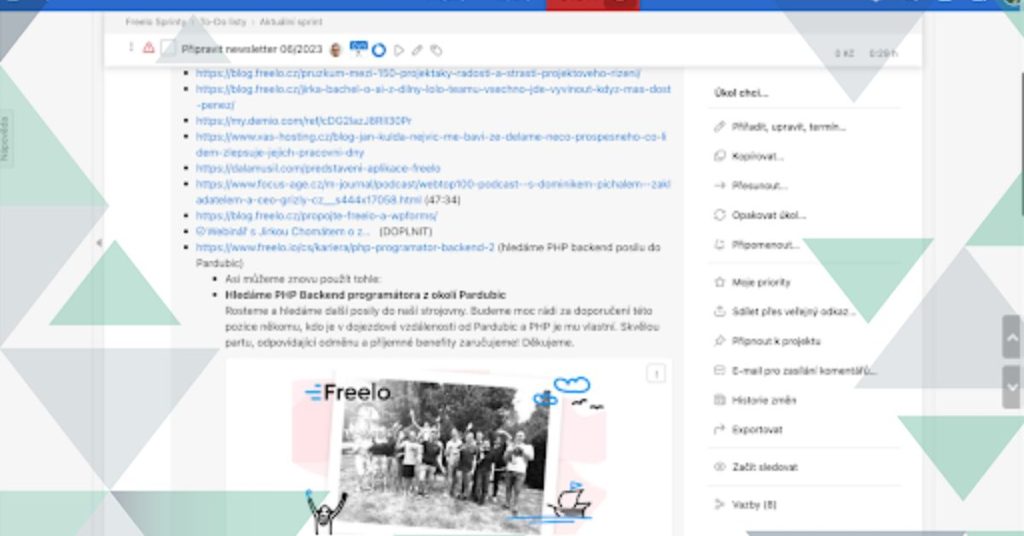This screenshot has width=1024, height=536.
Task: Click the blue circle status icon
Action: (x=379, y=50)
